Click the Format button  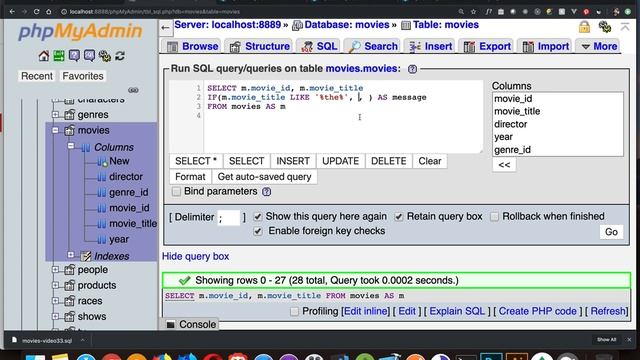click(190, 177)
